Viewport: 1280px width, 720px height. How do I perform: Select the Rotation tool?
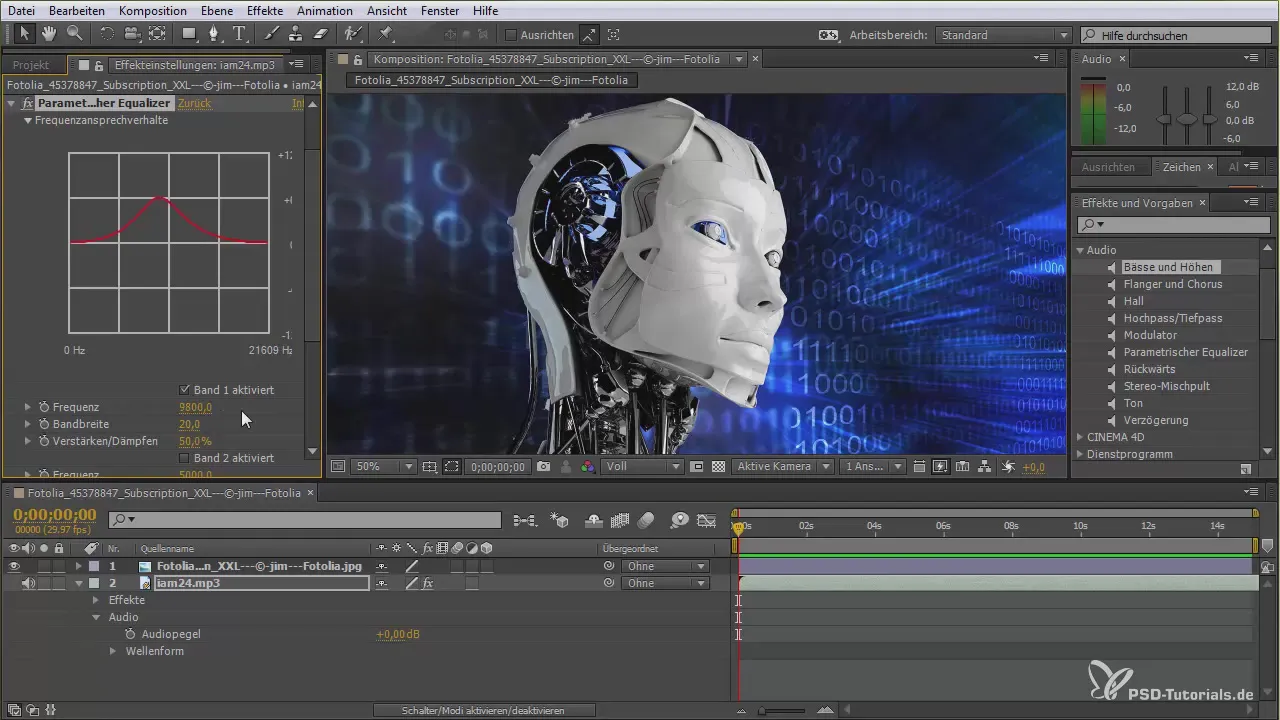click(x=107, y=34)
